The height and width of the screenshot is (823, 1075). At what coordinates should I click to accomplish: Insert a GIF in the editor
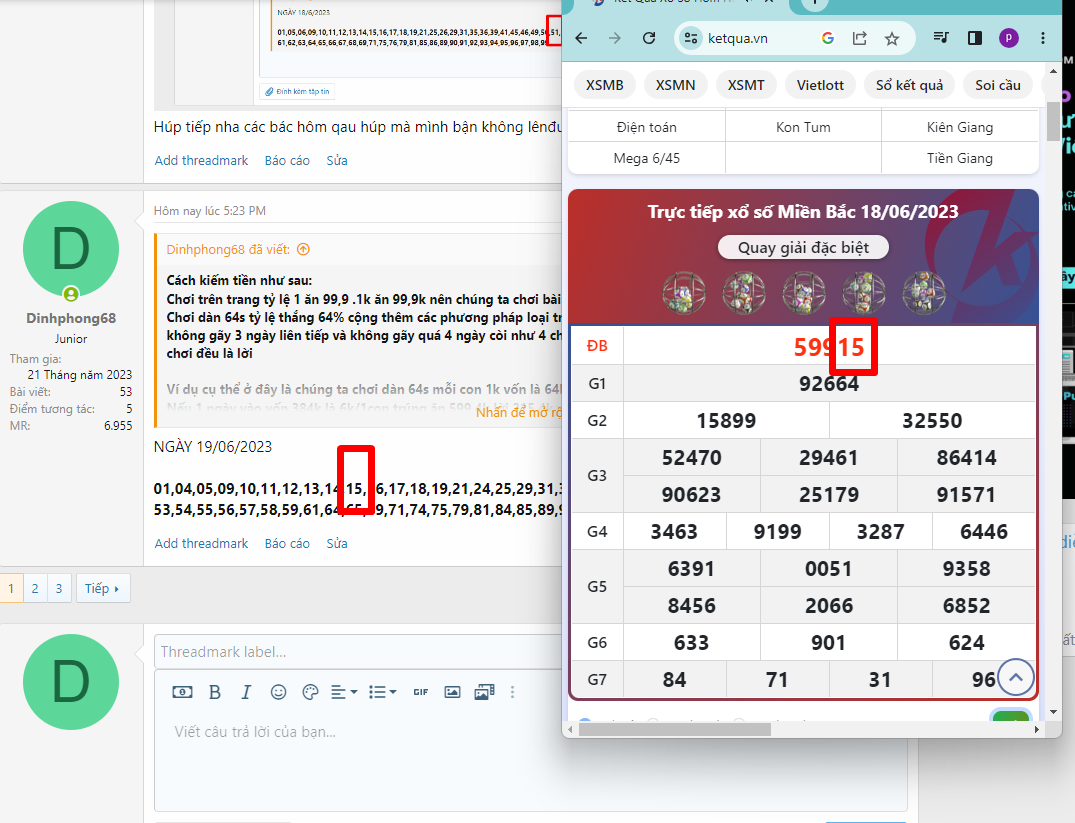click(x=421, y=692)
